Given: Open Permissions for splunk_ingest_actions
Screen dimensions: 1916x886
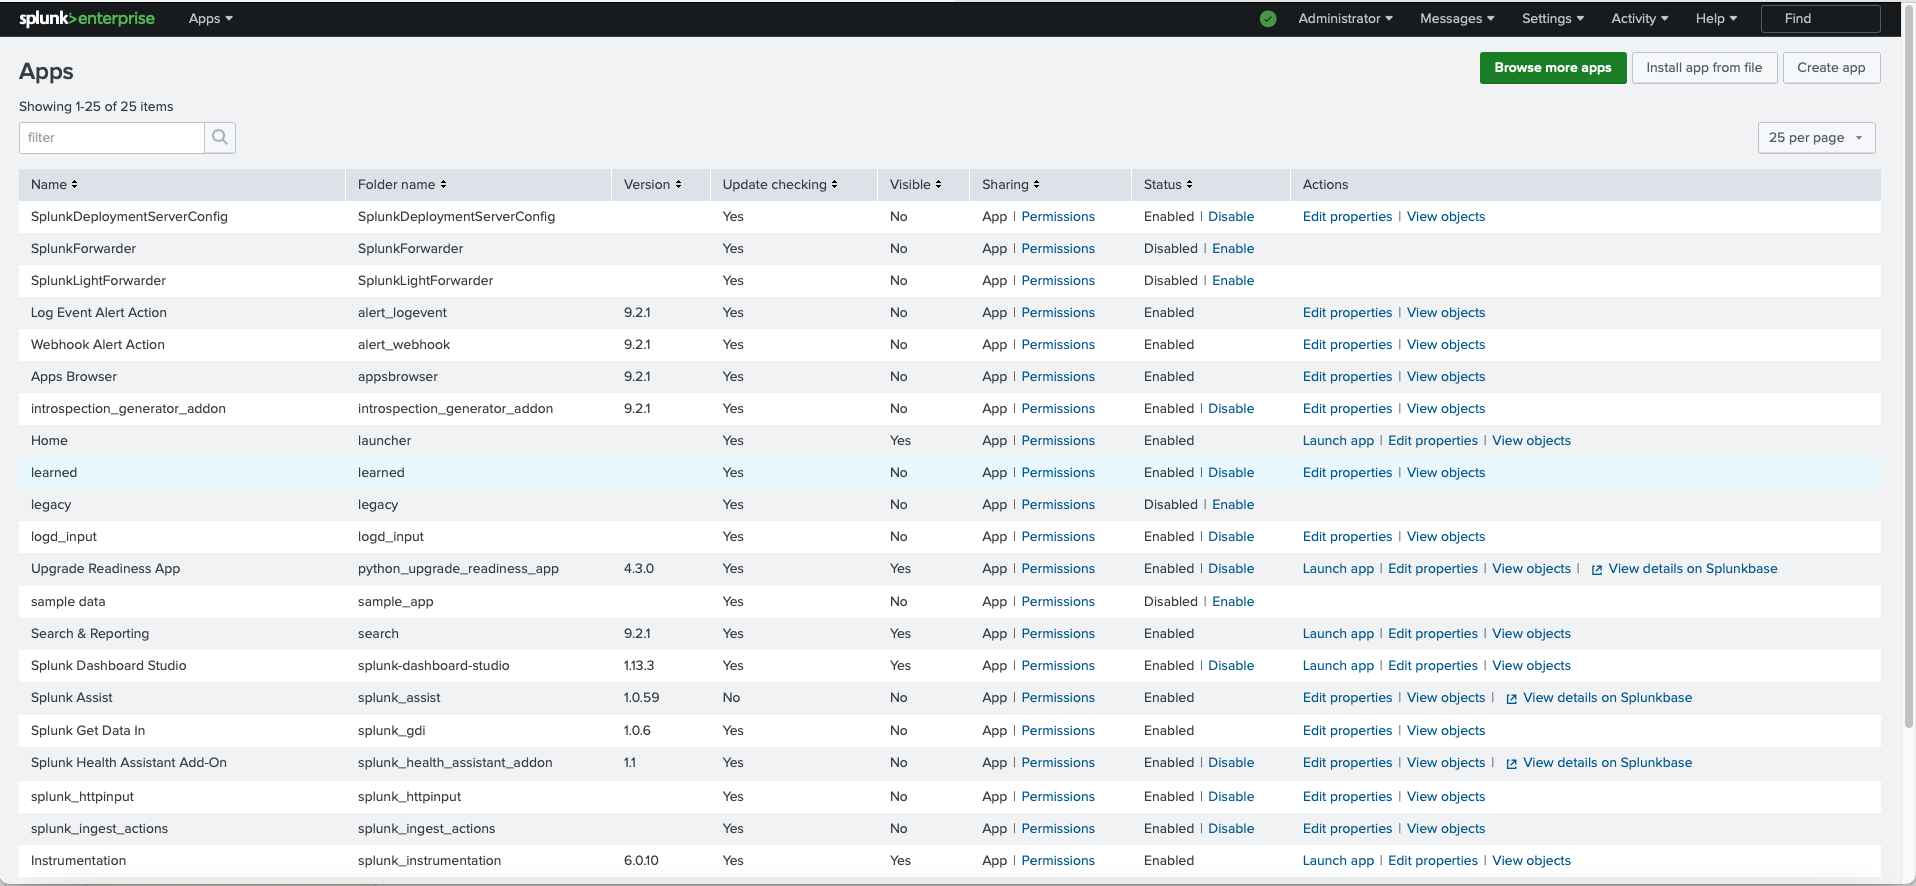Looking at the screenshot, I should coord(1058,829).
